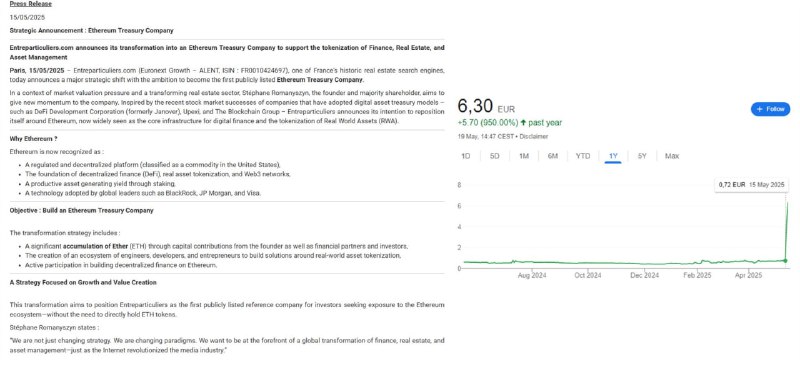
Task: Click the blue Follow button
Action: (x=770, y=109)
